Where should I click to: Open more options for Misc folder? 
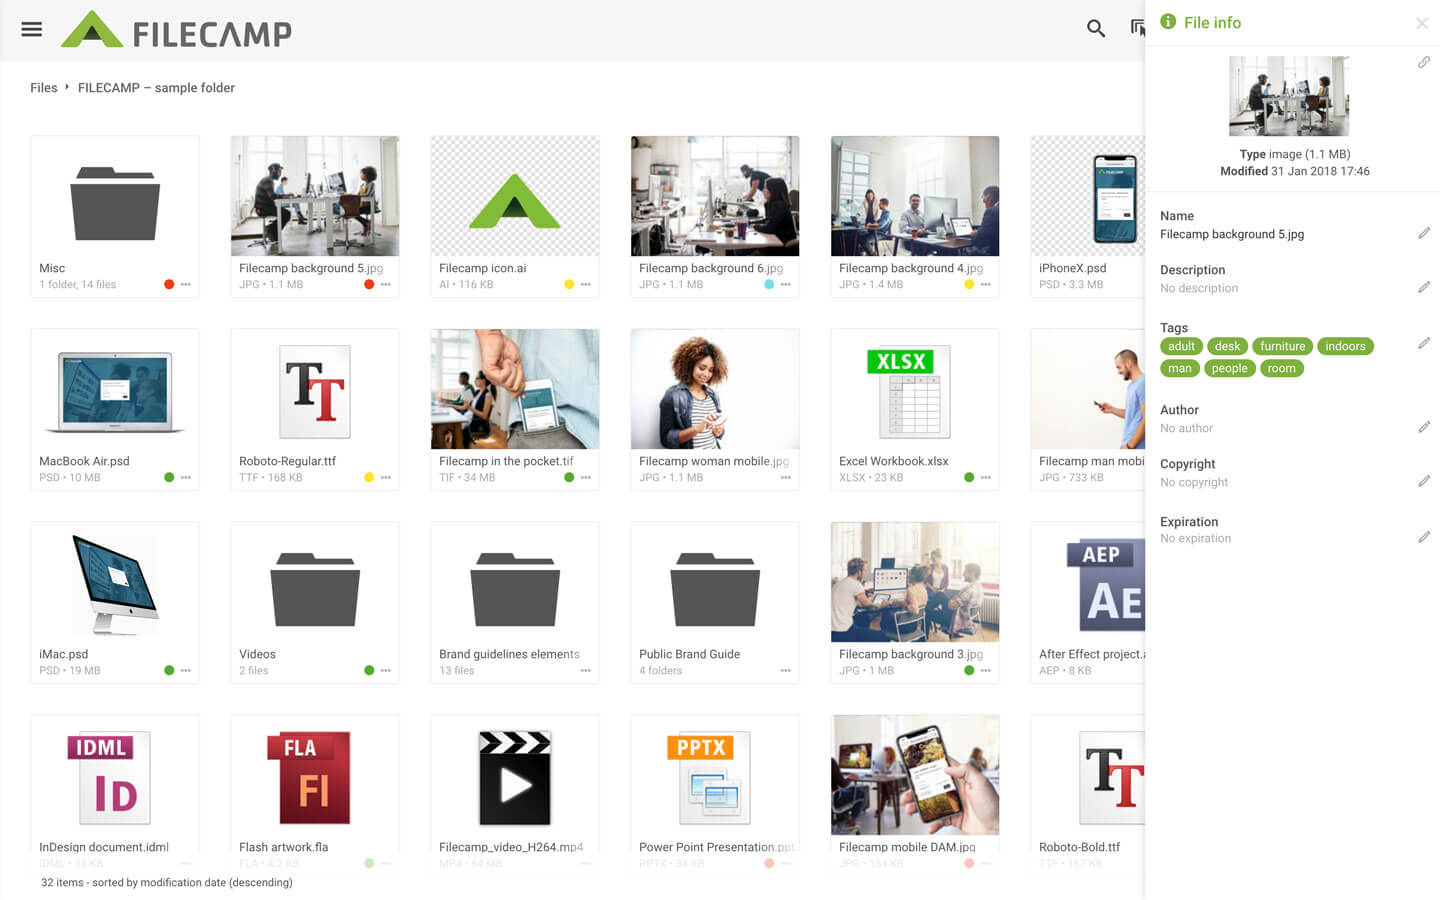pyautogui.click(x=186, y=285)
